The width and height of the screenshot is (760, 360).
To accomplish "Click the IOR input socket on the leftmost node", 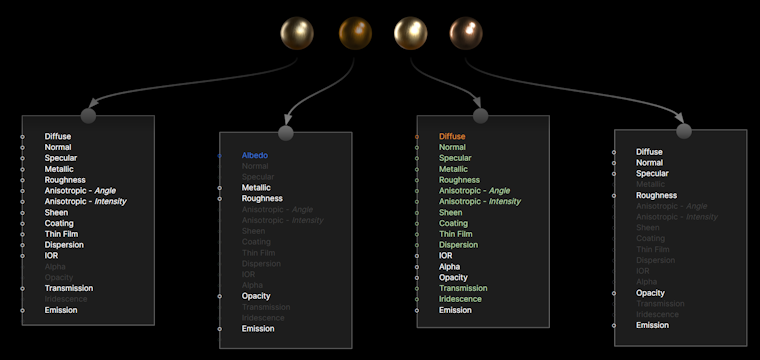I will click(22, 255).
